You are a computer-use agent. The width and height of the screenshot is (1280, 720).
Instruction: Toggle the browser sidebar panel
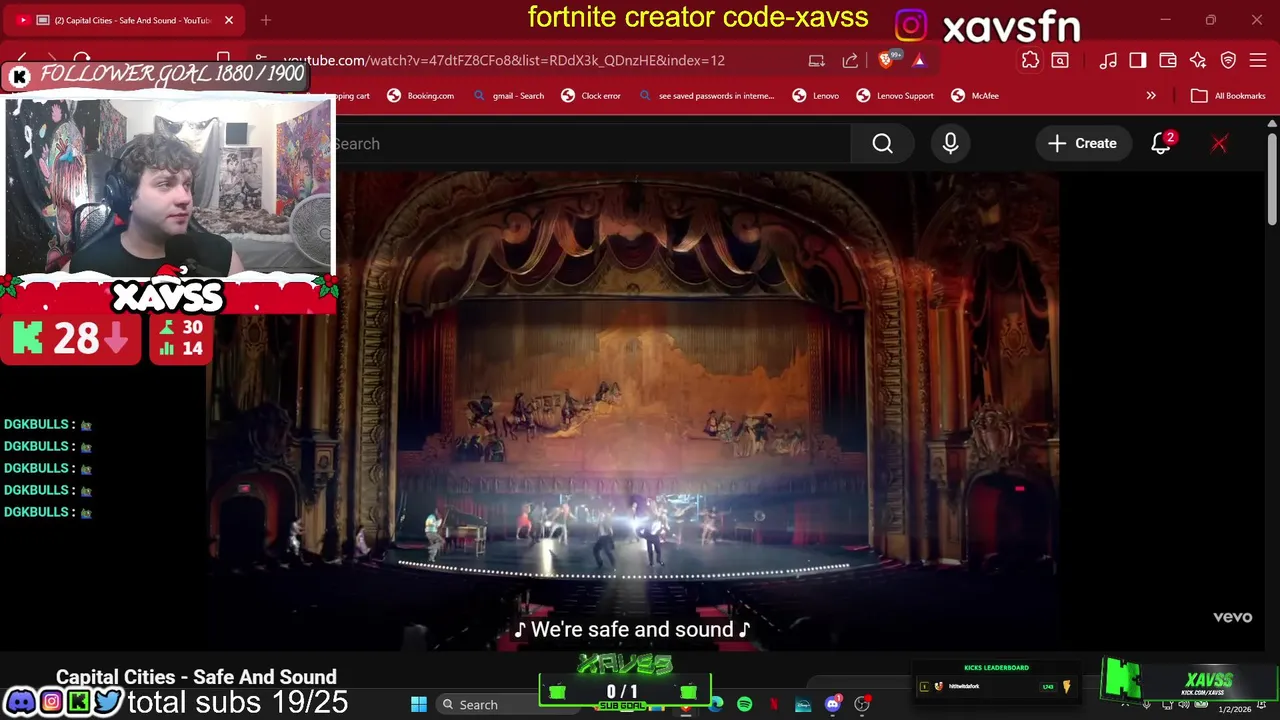point(1138,60)
